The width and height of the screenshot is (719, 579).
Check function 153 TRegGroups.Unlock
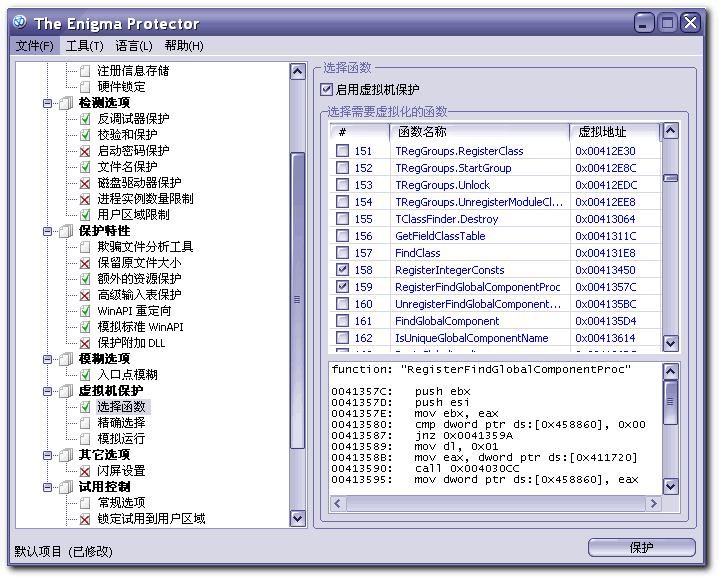coord(342,185)
